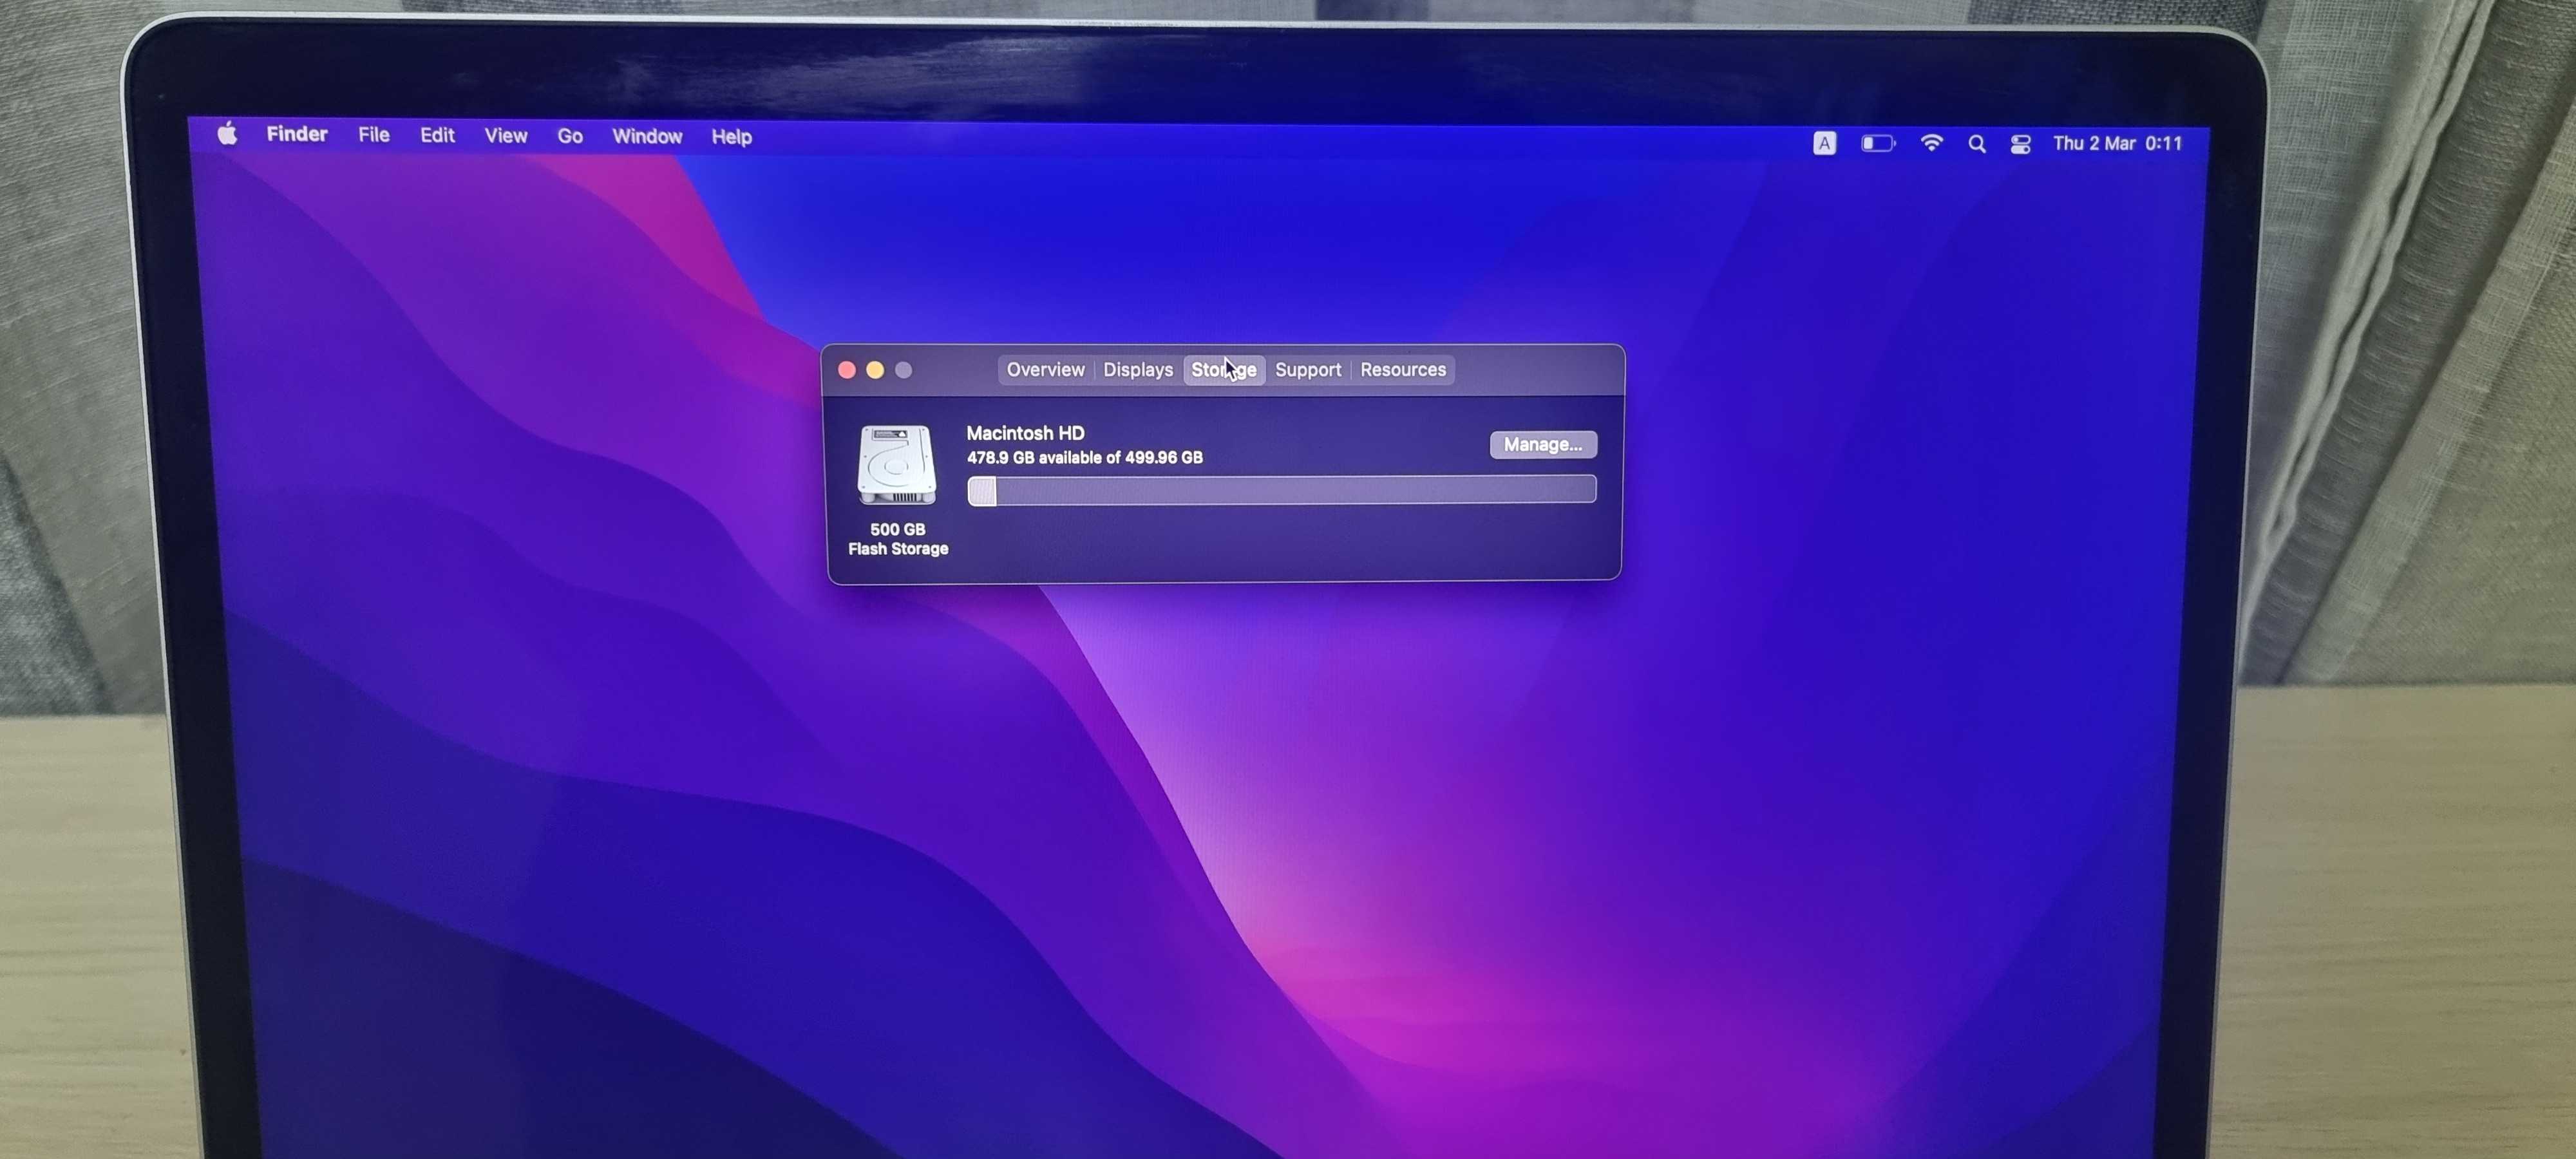Open the Go menu
Viewport: 2576px width, 1159px height.
(x=570, y=137)
